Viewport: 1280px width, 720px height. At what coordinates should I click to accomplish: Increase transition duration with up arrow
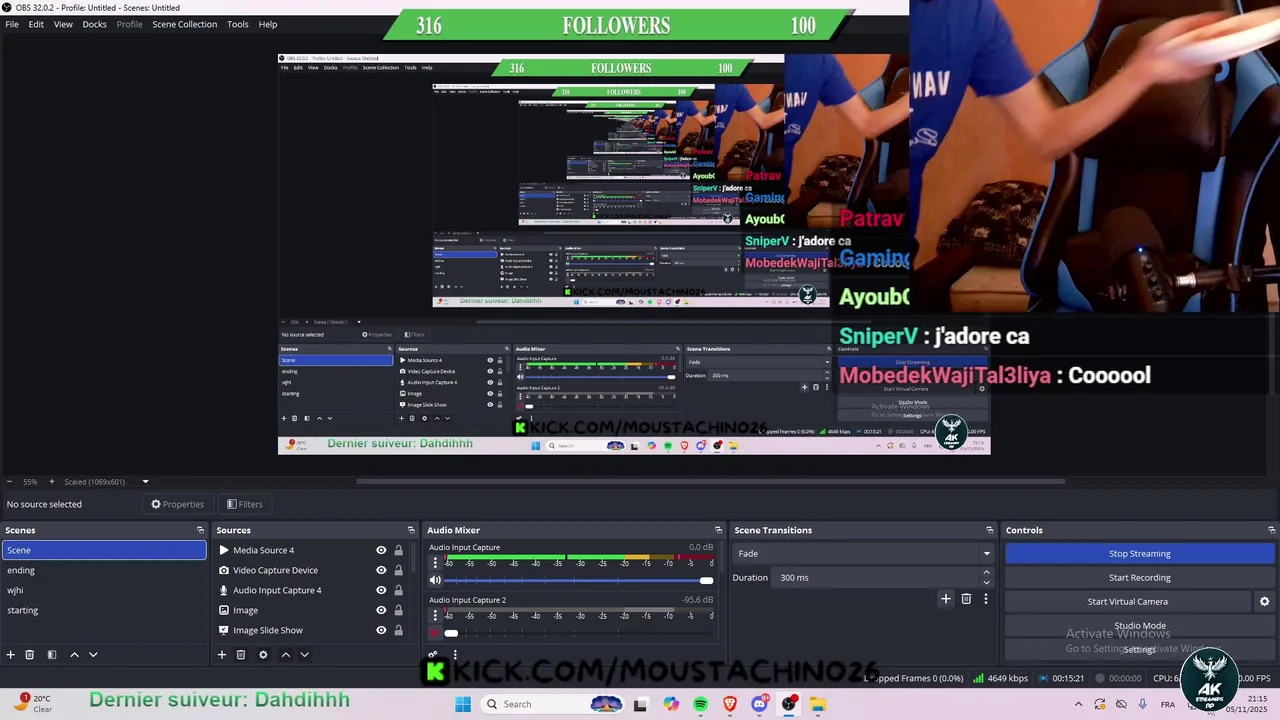point(987,573)
